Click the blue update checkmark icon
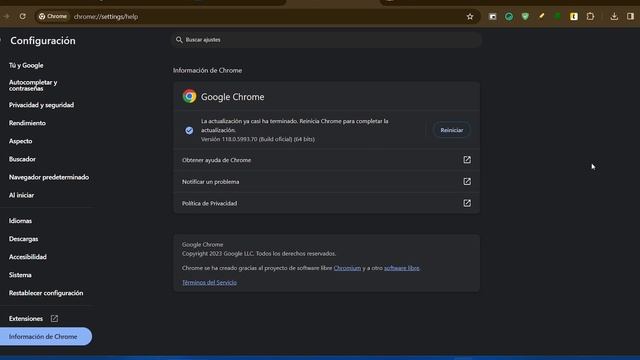640x360 pixels. pyautogui.click(x=189, y=130)
